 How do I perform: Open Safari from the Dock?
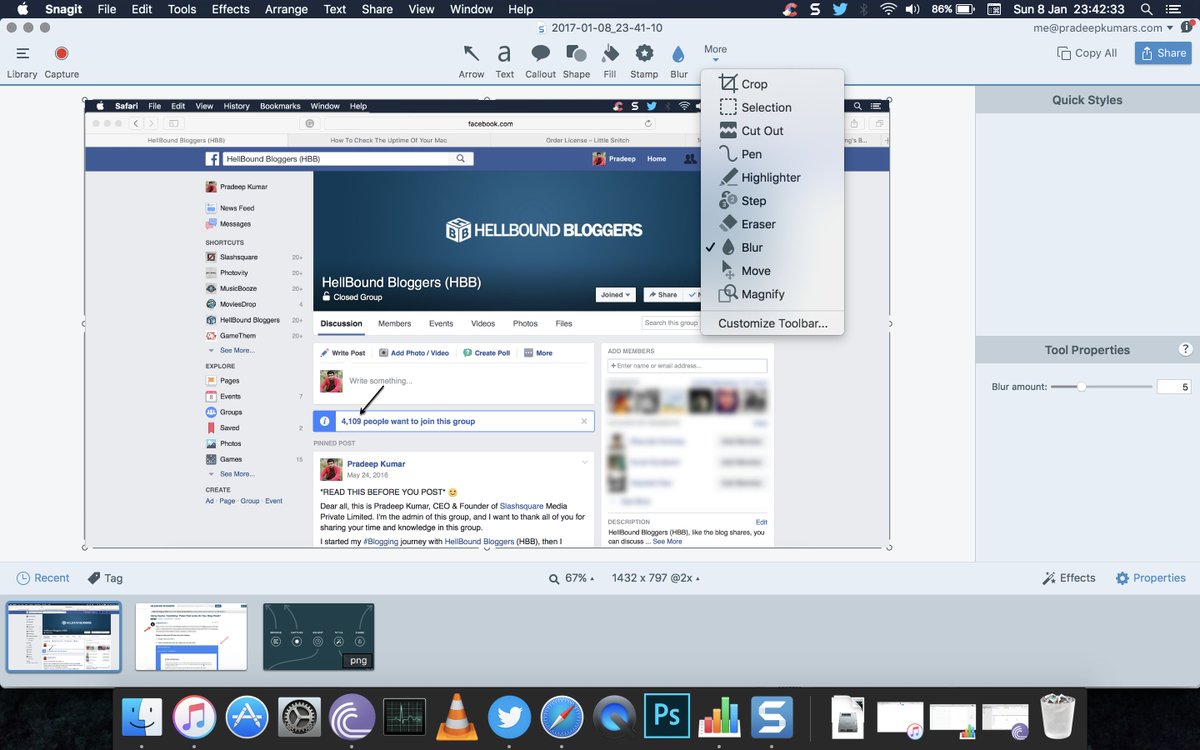point(562,717)
